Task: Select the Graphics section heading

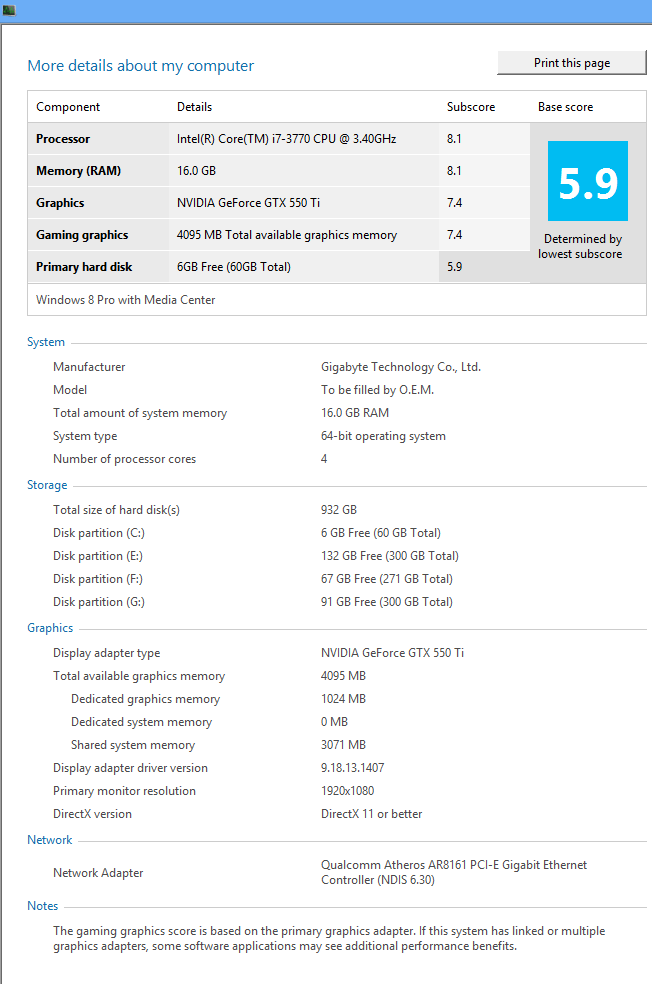Action: tap(50, 628)
